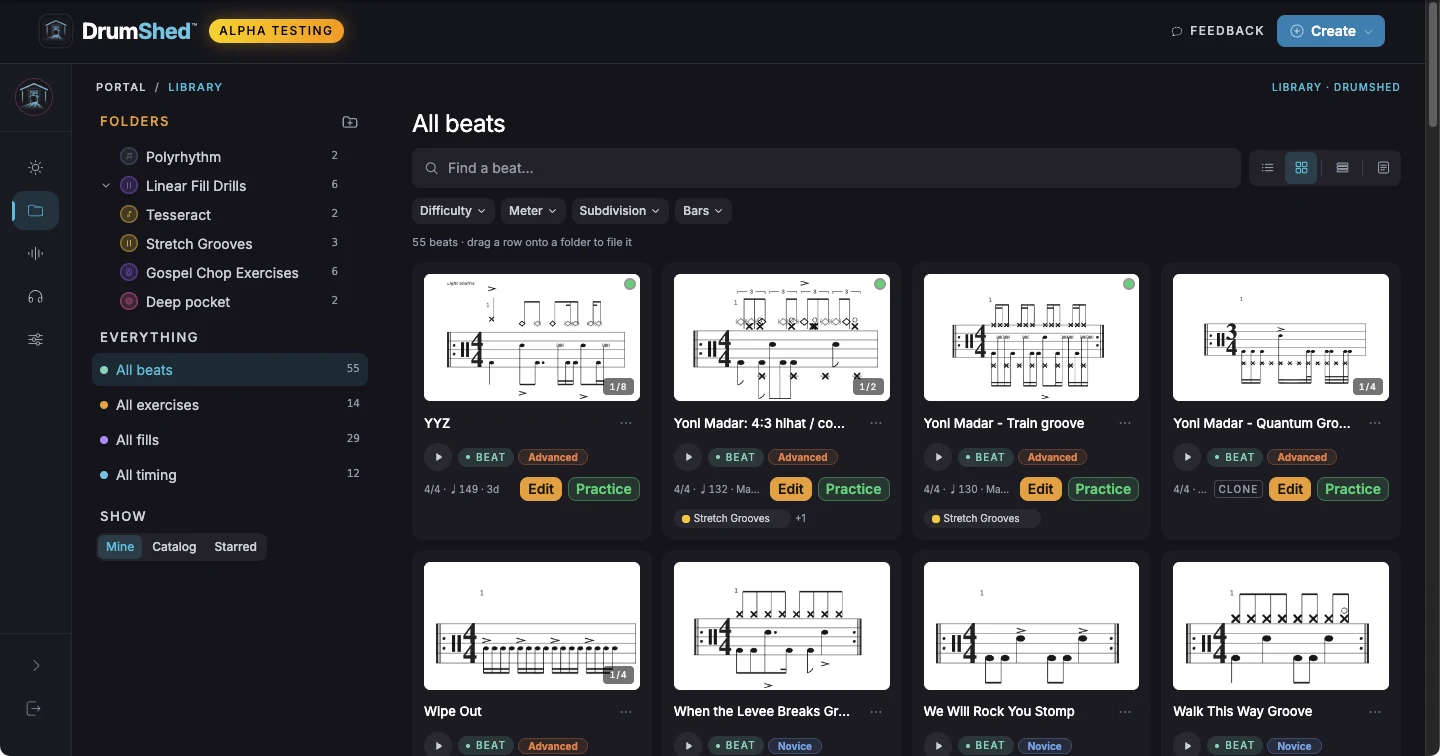1440x756 pixels.
Task: Open the Subdivision filter dropdown
Action: point(620,211)
